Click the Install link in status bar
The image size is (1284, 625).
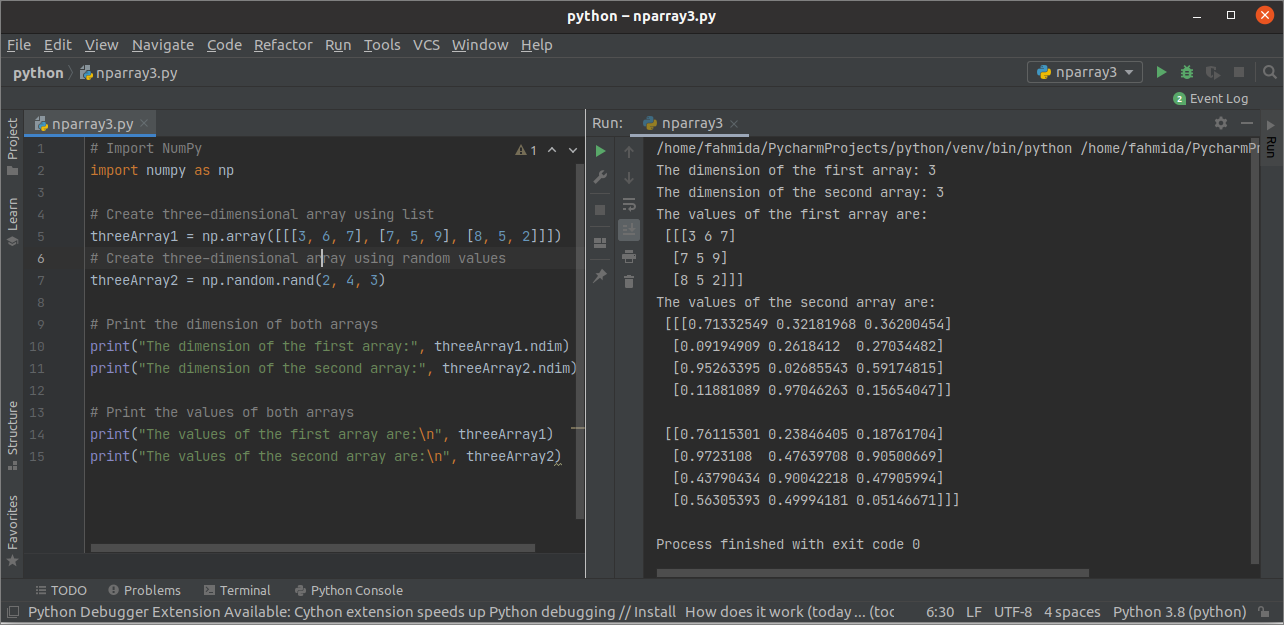pyautogui.click(x=655, y=612)
